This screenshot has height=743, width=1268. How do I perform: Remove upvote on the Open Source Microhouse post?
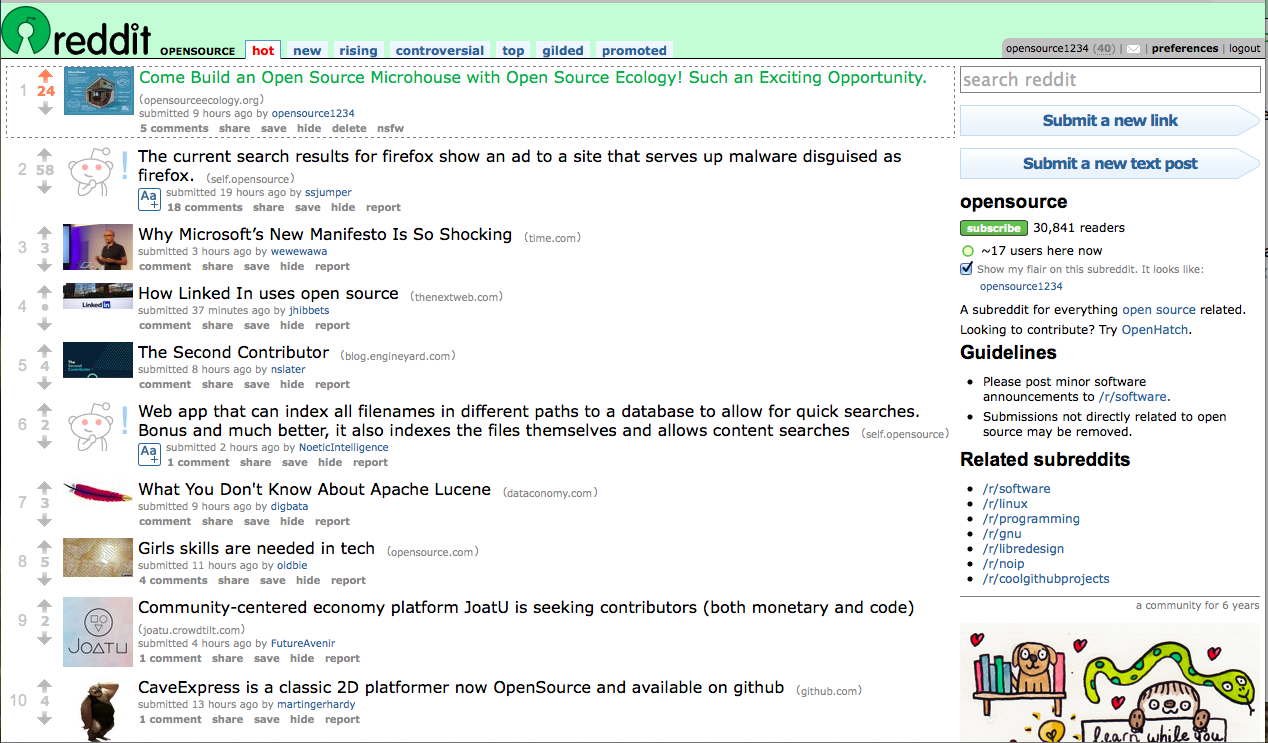(x=45, y=74)
